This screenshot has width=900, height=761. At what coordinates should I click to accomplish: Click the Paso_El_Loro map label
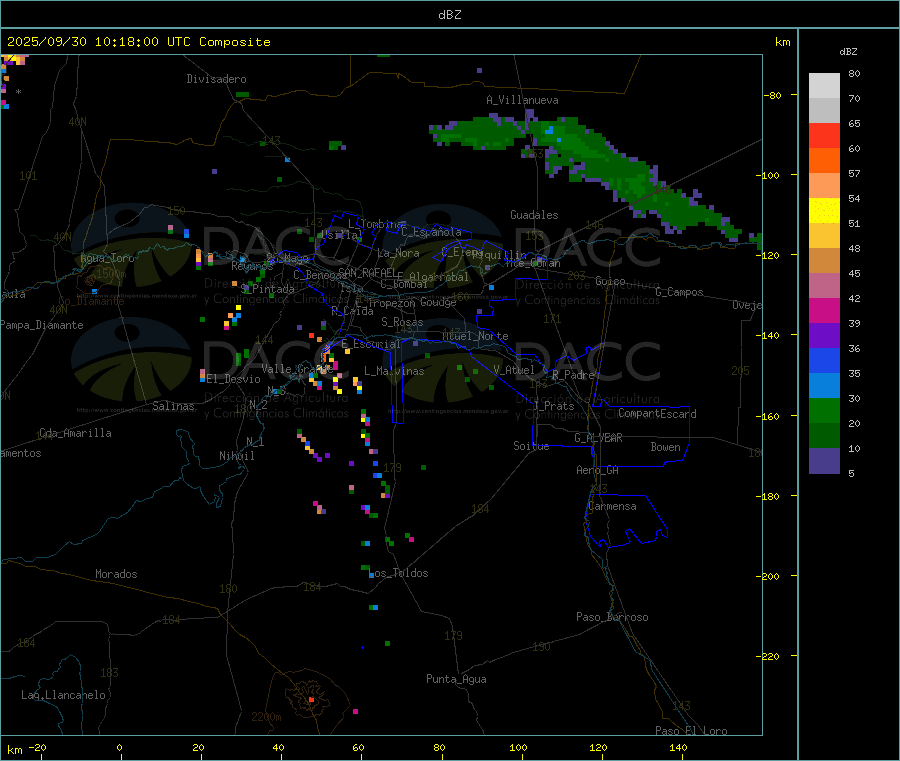[x=691, y=731]
